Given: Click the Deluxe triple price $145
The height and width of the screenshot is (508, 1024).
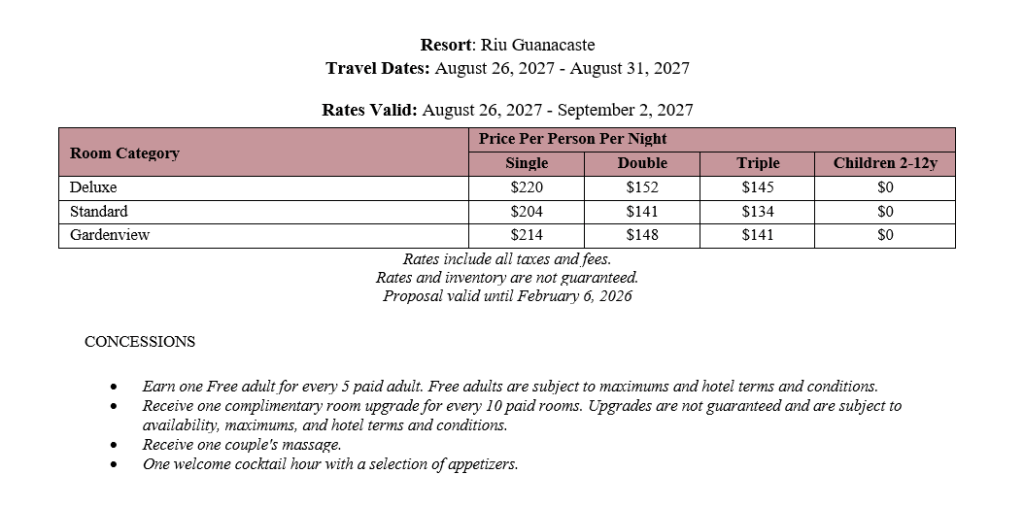Looking at the screenshot, I should [757, 187].
